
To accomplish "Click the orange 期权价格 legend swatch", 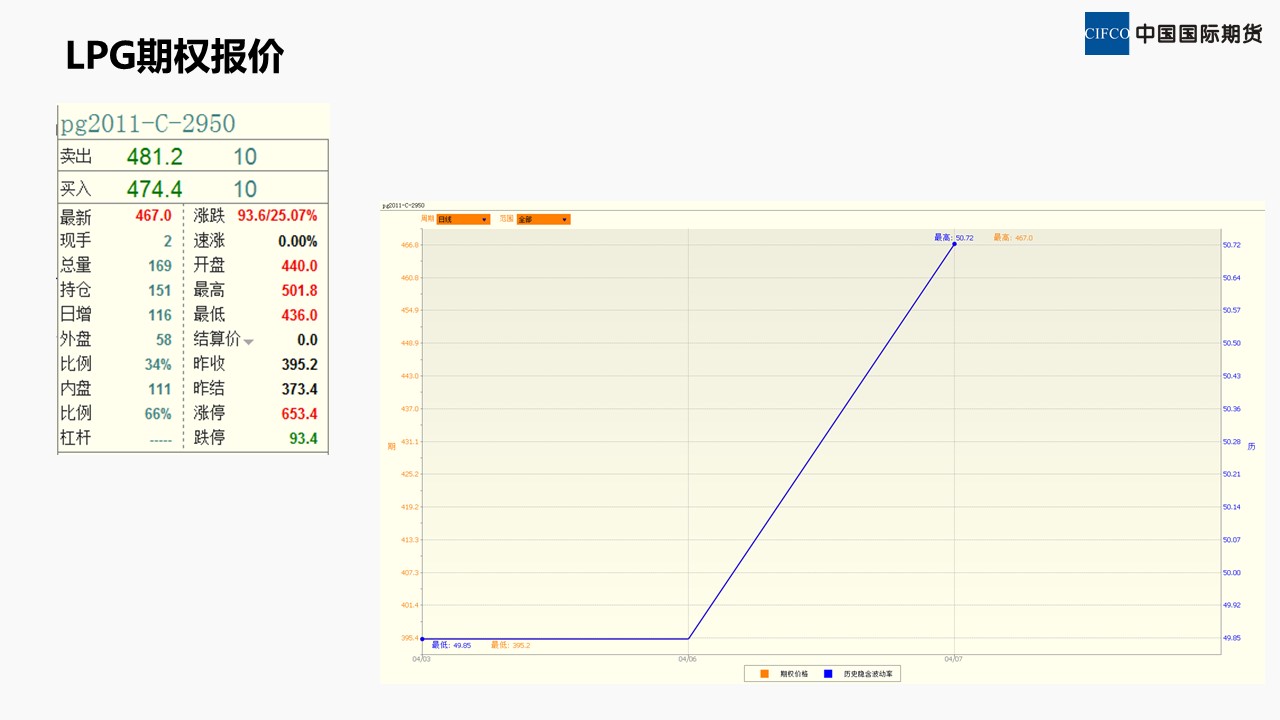I will click(765, 674).
